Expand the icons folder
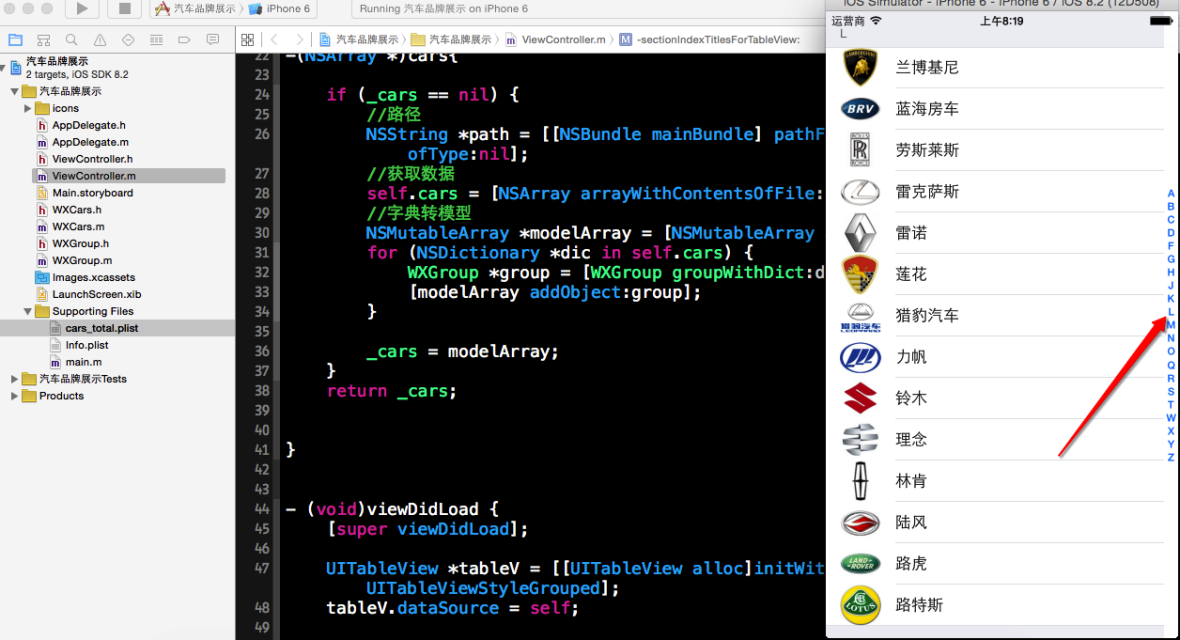 (28, 108)
